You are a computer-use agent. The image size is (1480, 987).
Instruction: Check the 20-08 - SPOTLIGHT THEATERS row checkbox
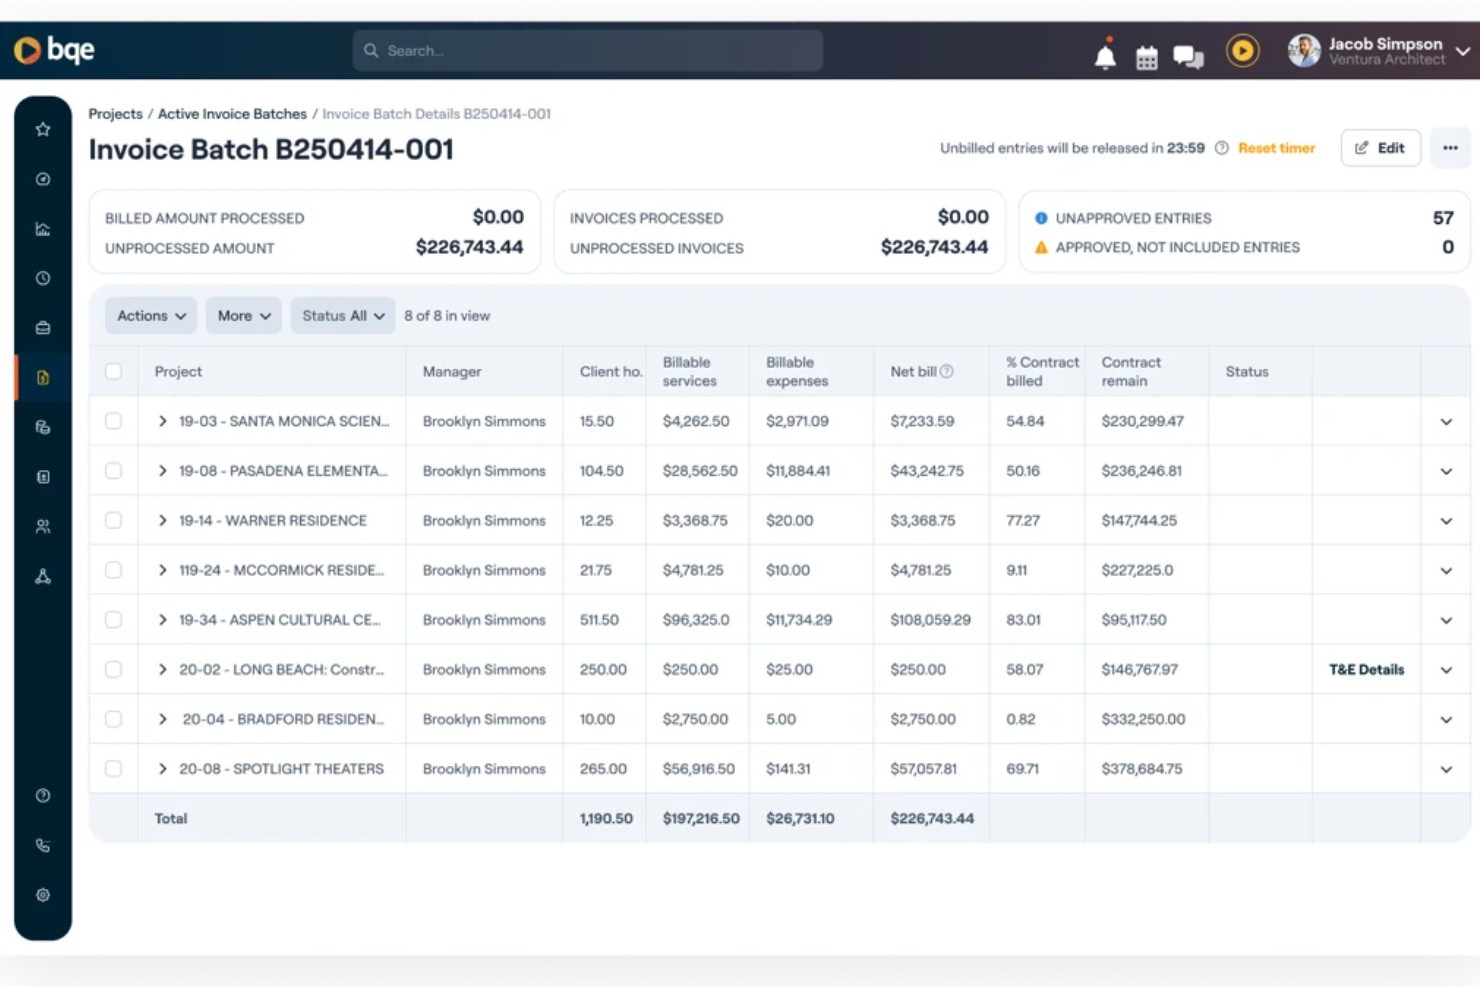pos(113,768)
